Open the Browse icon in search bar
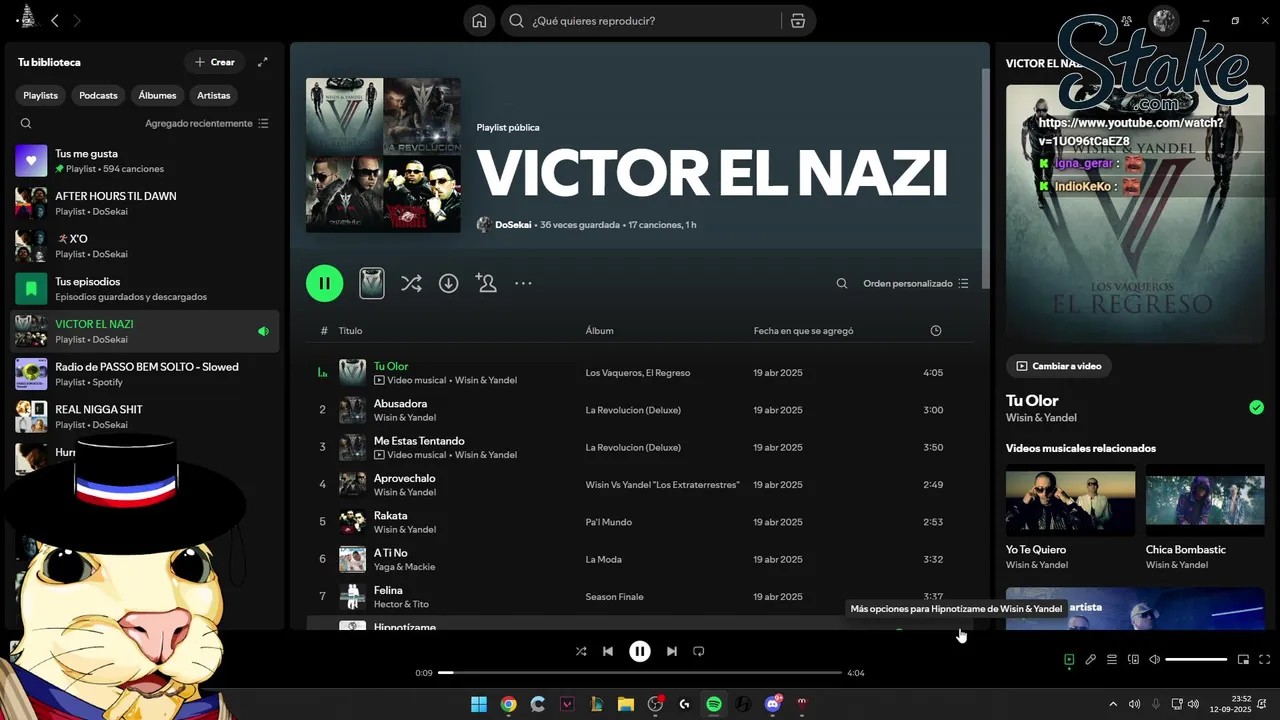The height and width of the screenshot is (720, 1280). pos(797,21)
